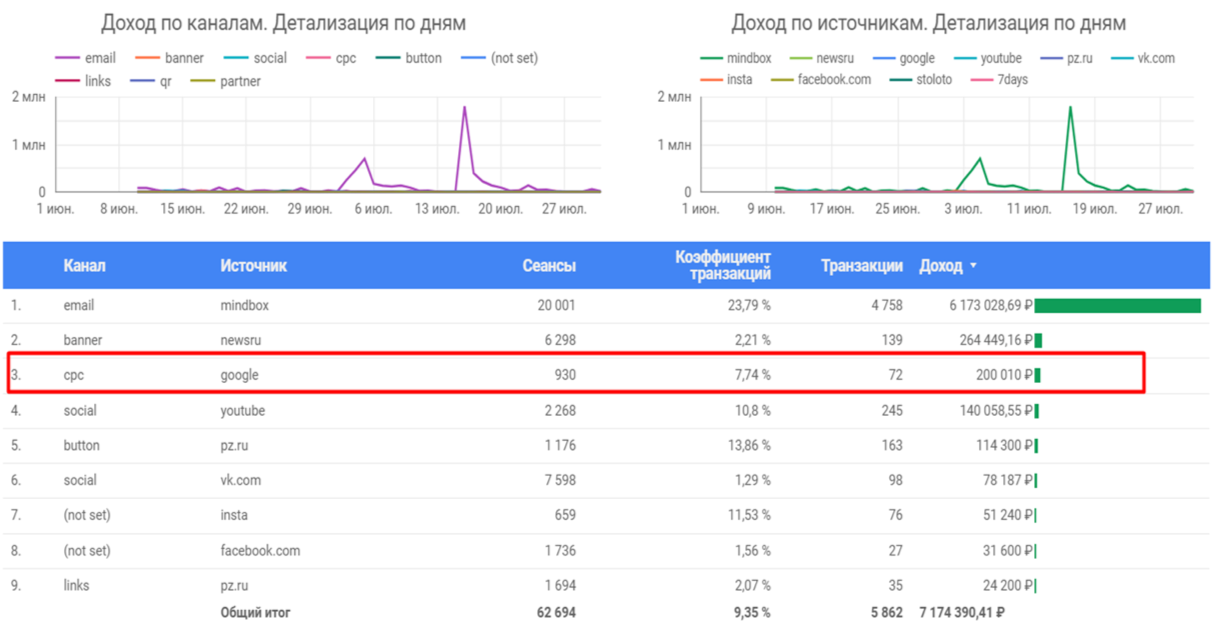Click the Доход по источникам chart title
Screen dimensions: 1214x633
(x=928, y=23)
